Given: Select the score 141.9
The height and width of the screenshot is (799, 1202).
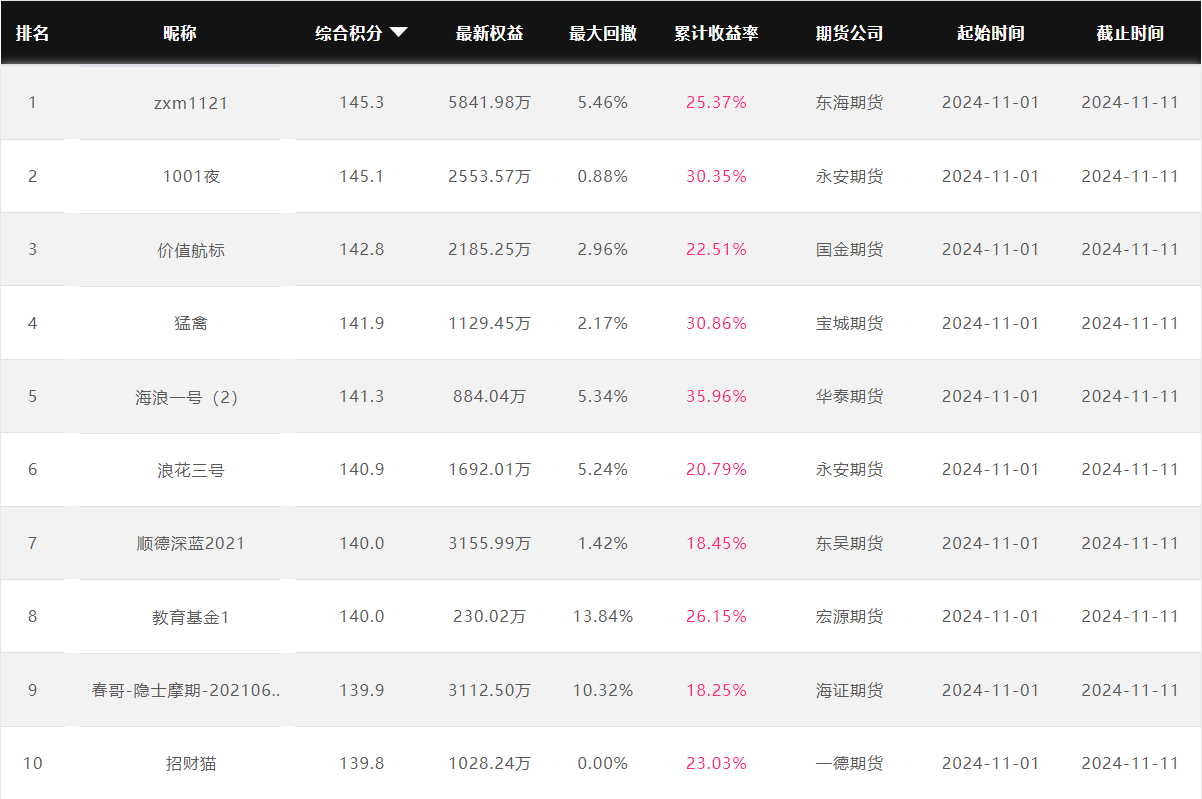Looking at the screenshot, I should tap(362, 323).
